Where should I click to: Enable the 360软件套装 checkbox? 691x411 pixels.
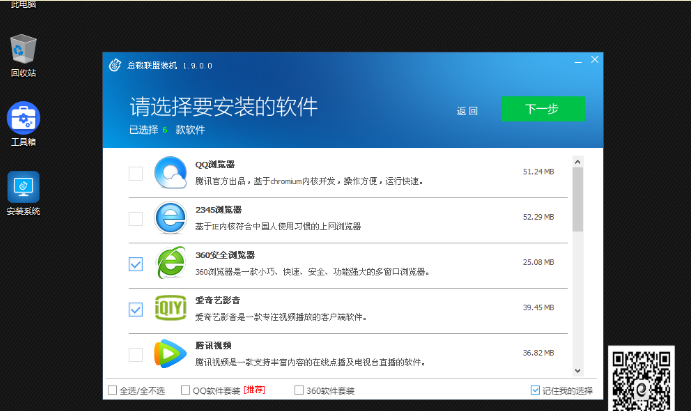[x=299, y=390]
